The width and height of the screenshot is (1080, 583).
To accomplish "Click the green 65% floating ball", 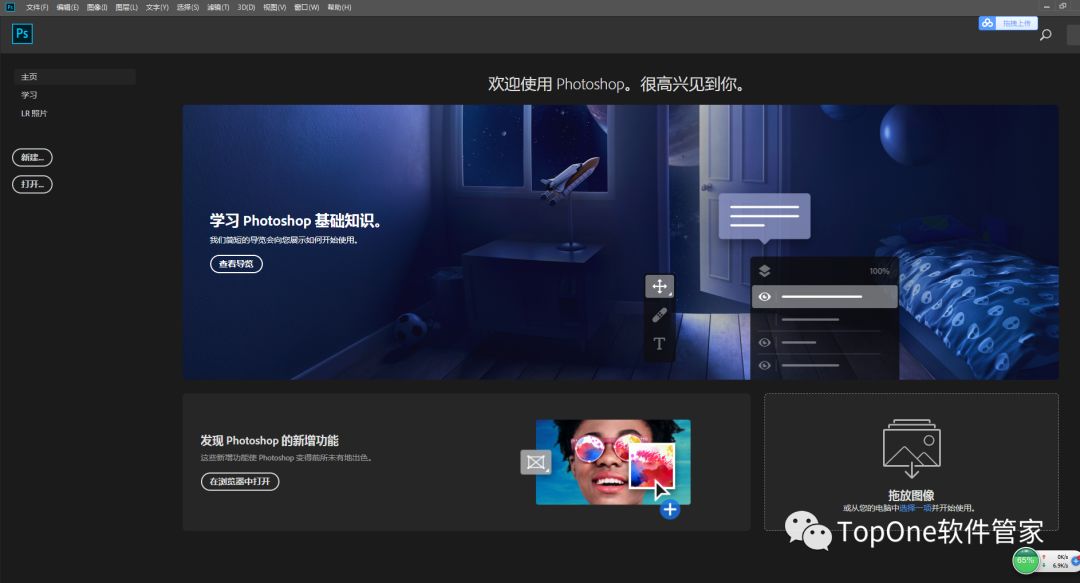I will click(x=1026, y=560).
